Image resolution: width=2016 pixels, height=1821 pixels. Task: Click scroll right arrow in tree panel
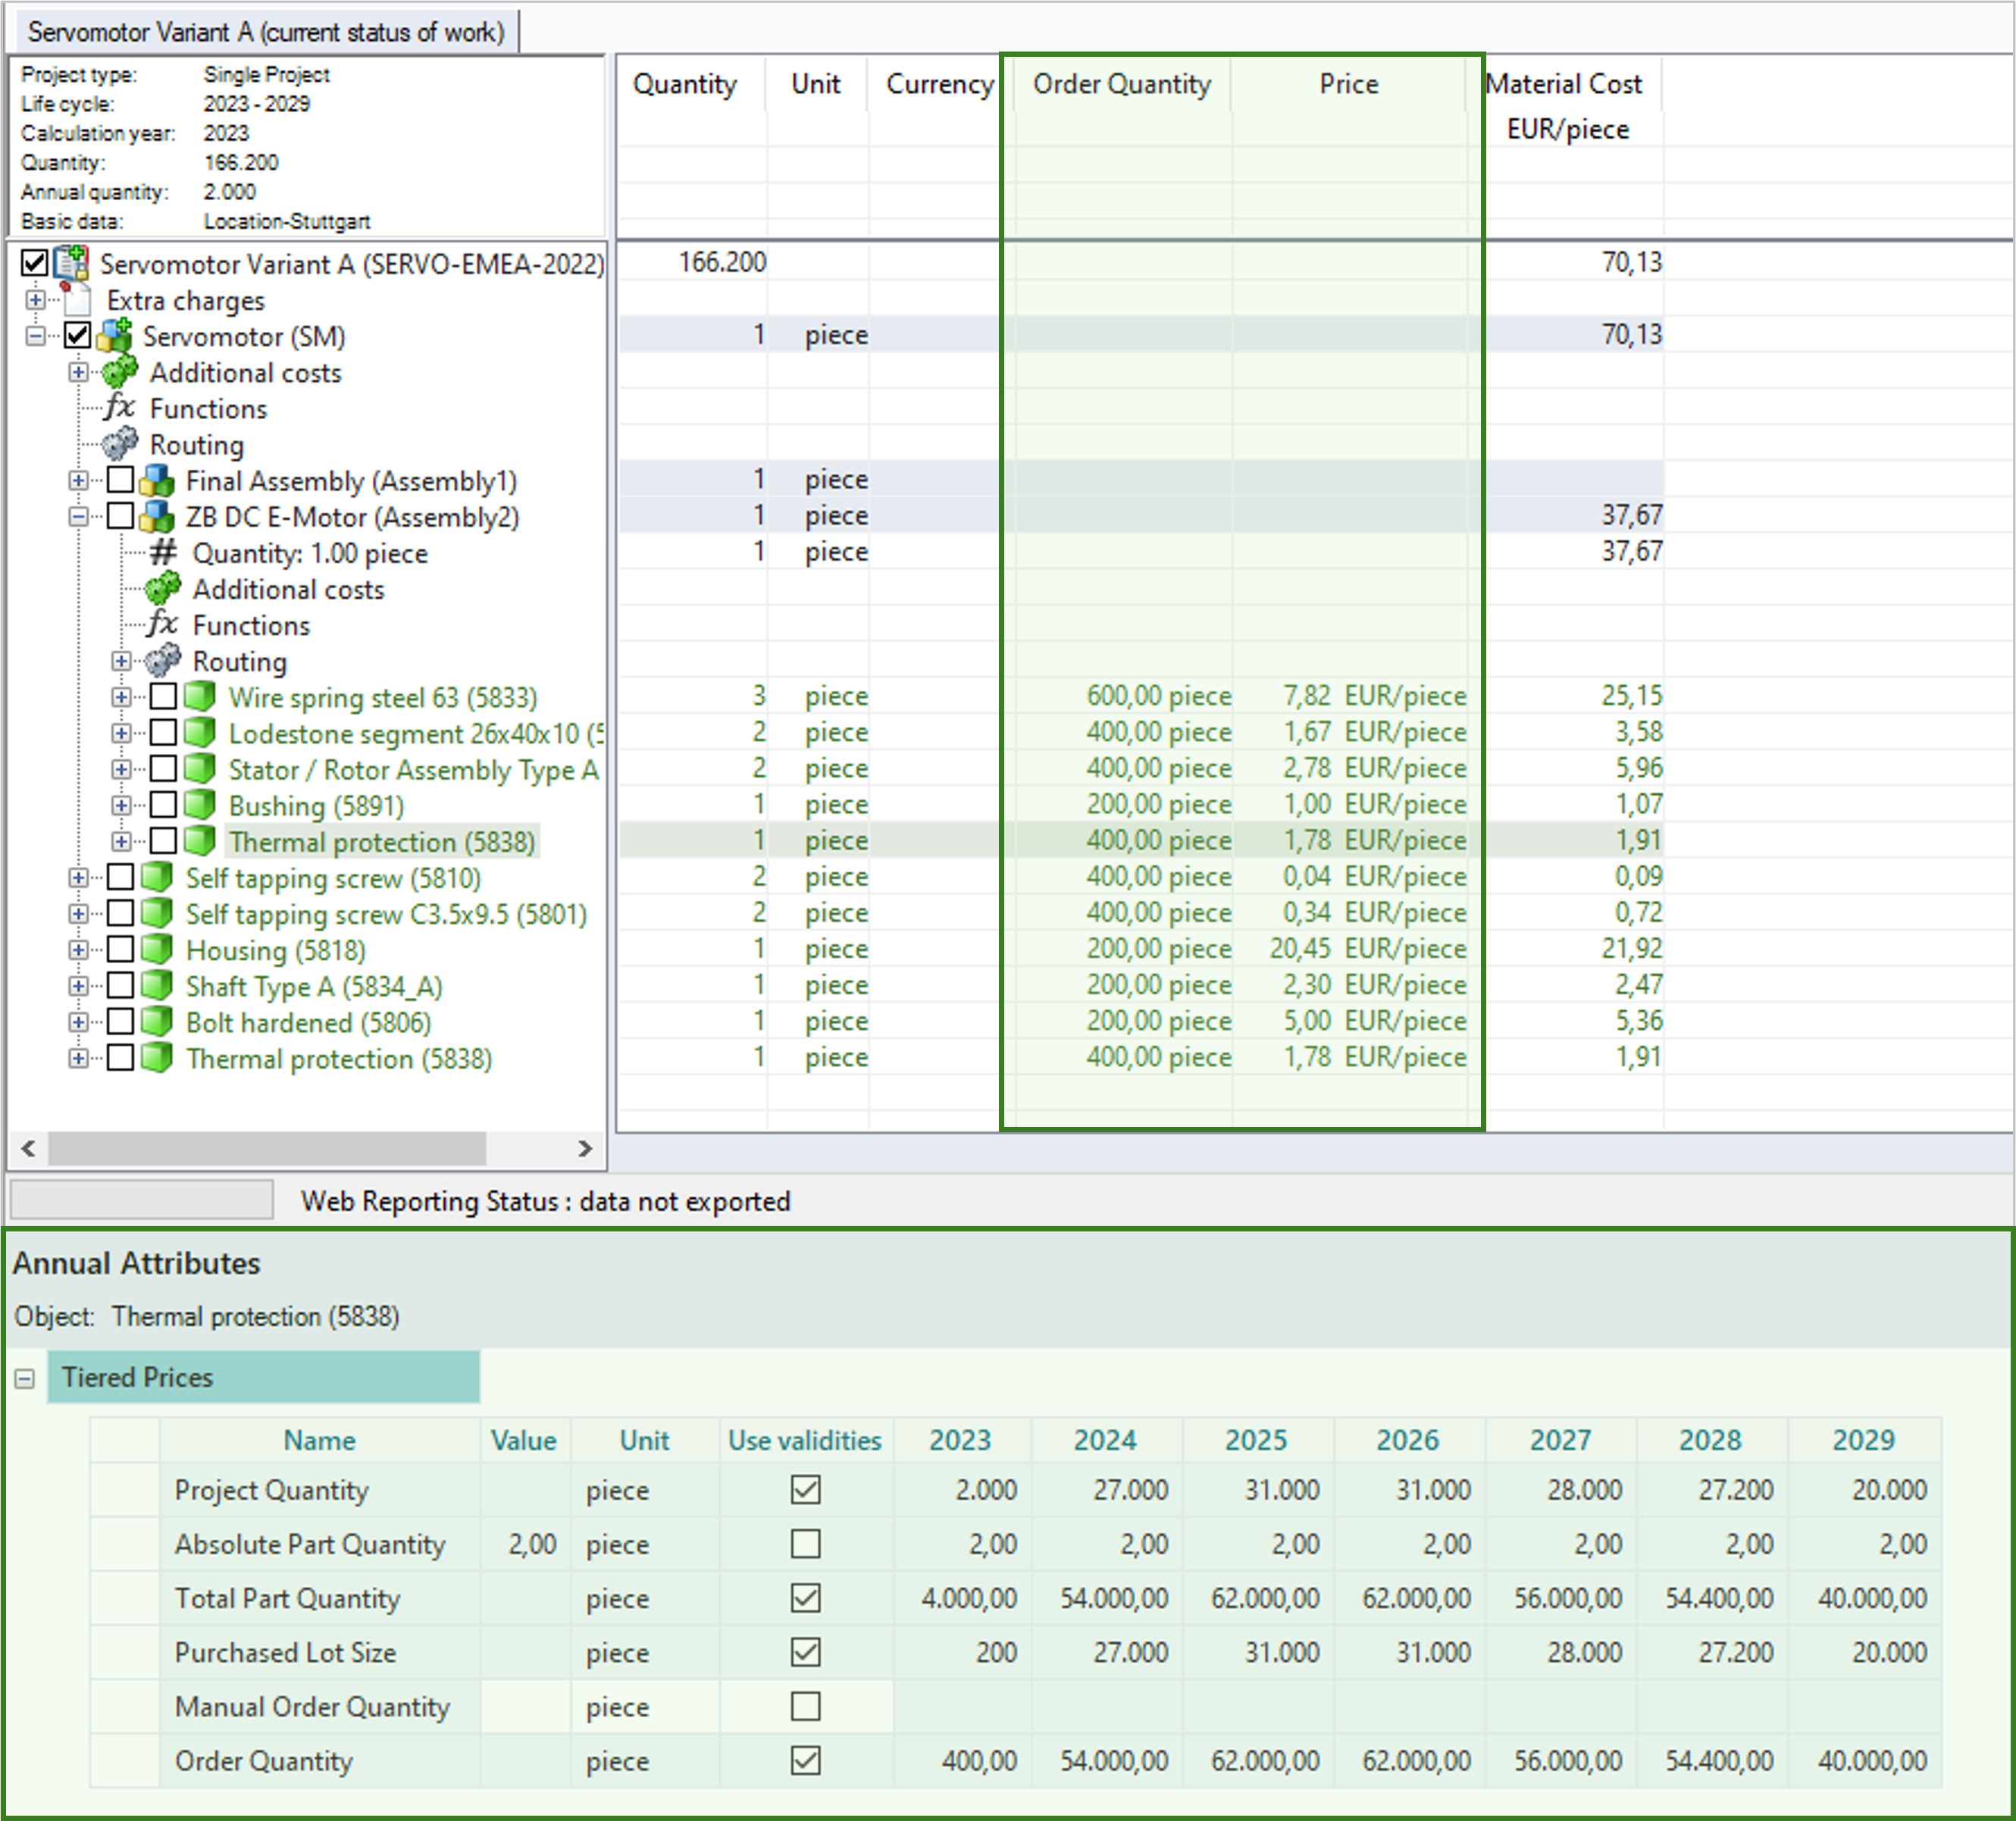(585, 1148)
